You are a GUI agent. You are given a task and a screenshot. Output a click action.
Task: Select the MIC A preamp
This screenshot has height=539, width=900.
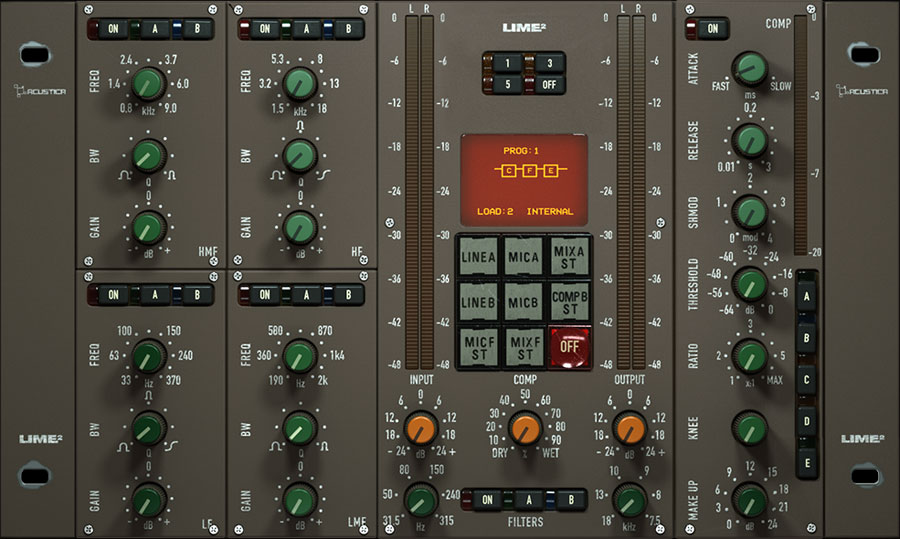tap(523, 257)
